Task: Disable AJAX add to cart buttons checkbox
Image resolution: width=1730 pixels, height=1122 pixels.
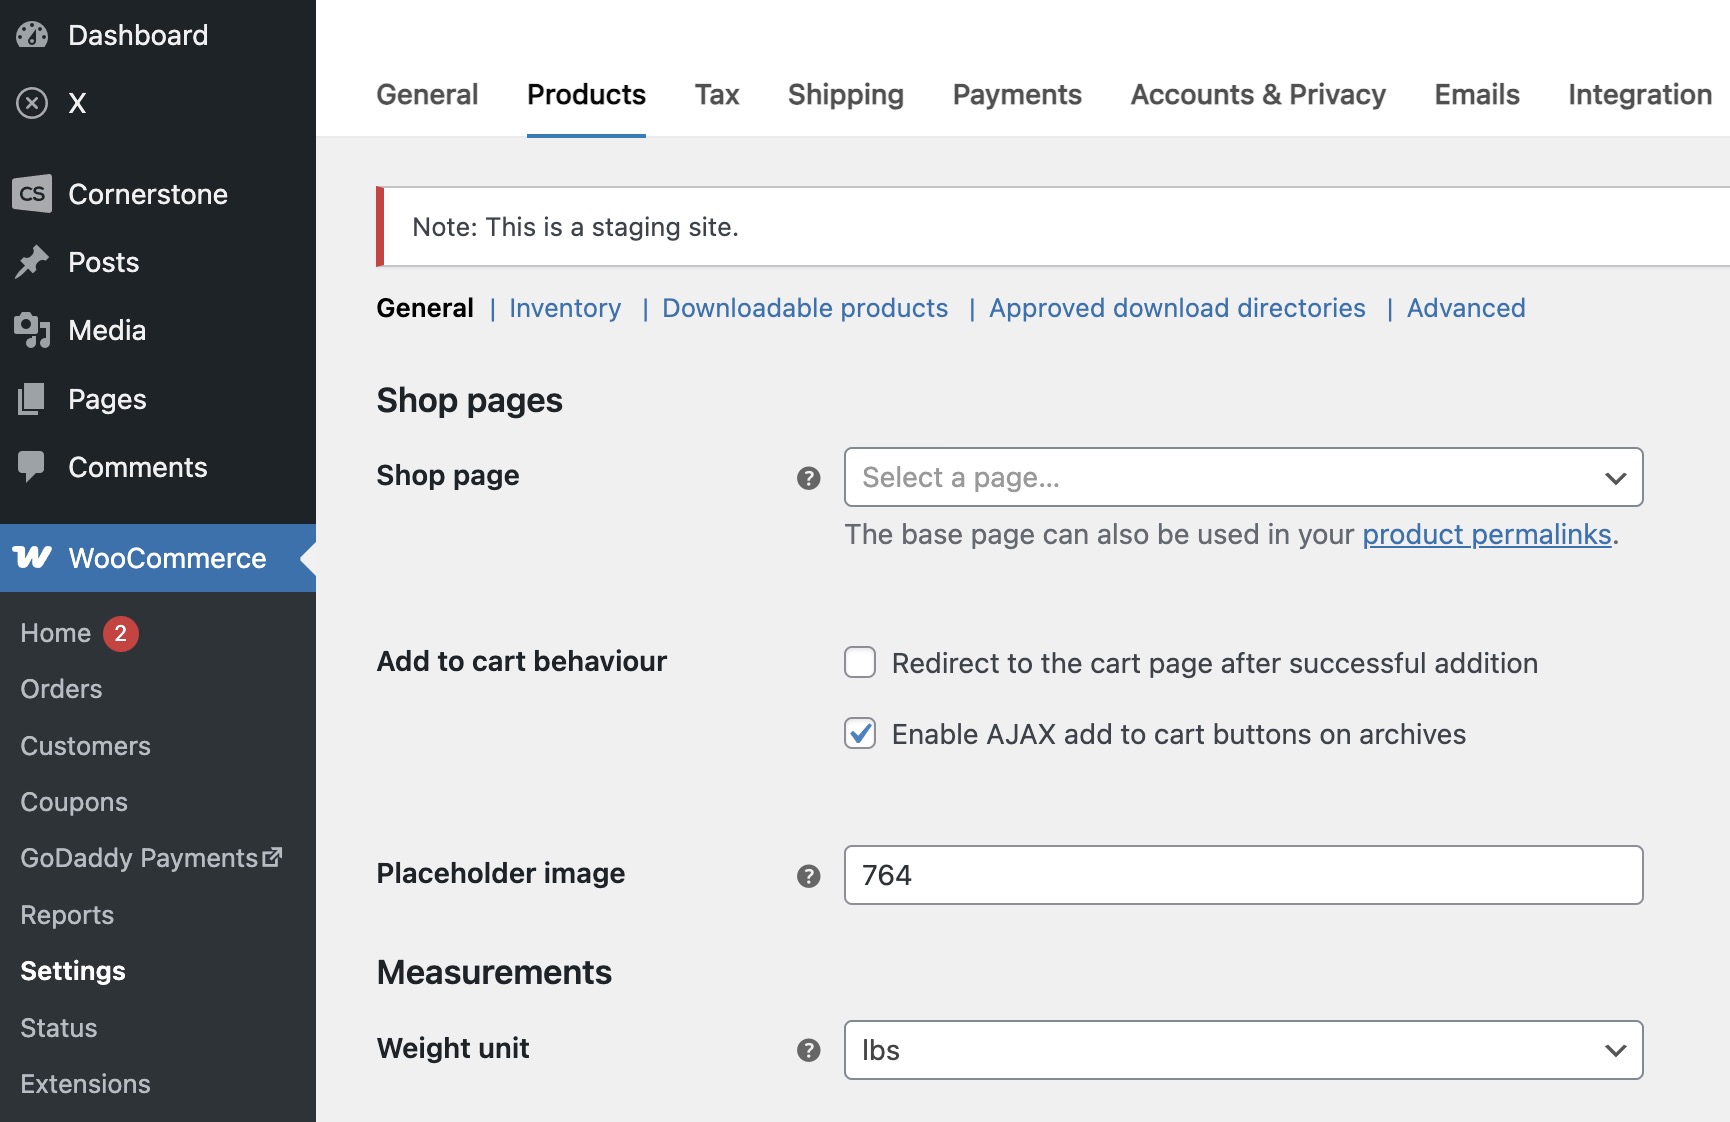Action: (x=860, y=734)
